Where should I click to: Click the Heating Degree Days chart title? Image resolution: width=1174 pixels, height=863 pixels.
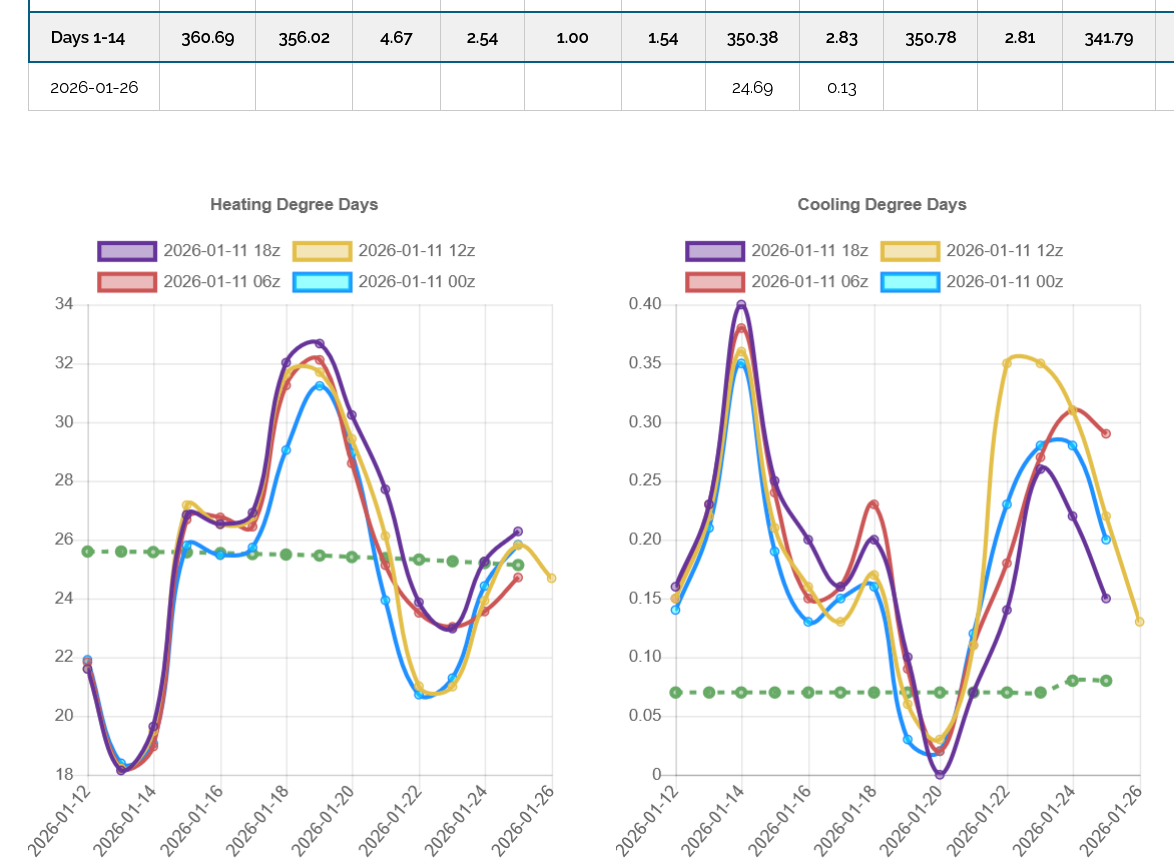coord(294,204)
